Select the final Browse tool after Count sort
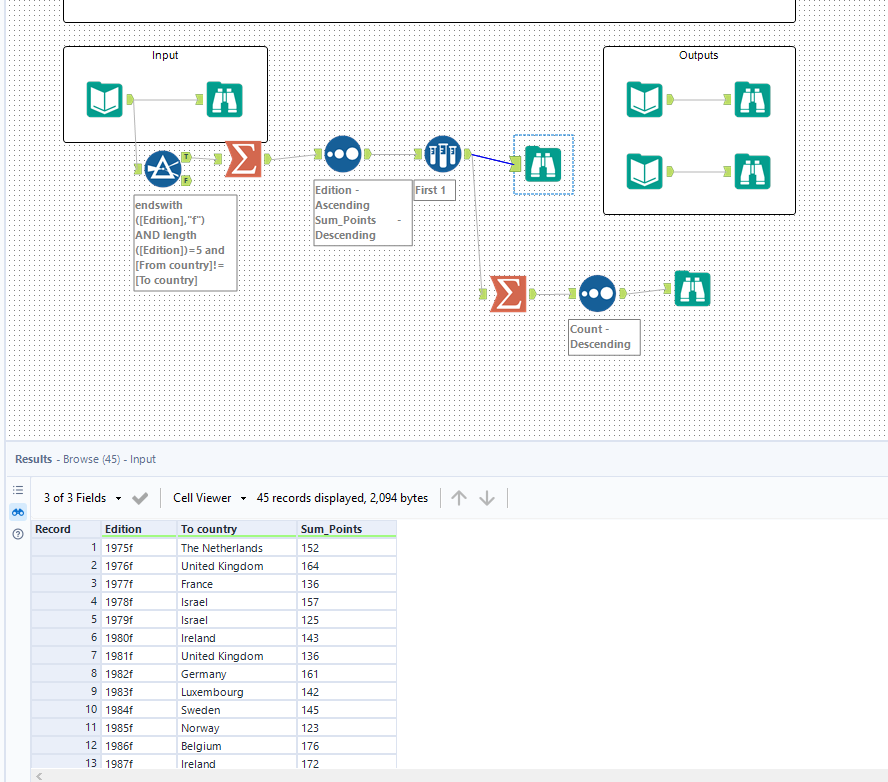 click(692, 289)
